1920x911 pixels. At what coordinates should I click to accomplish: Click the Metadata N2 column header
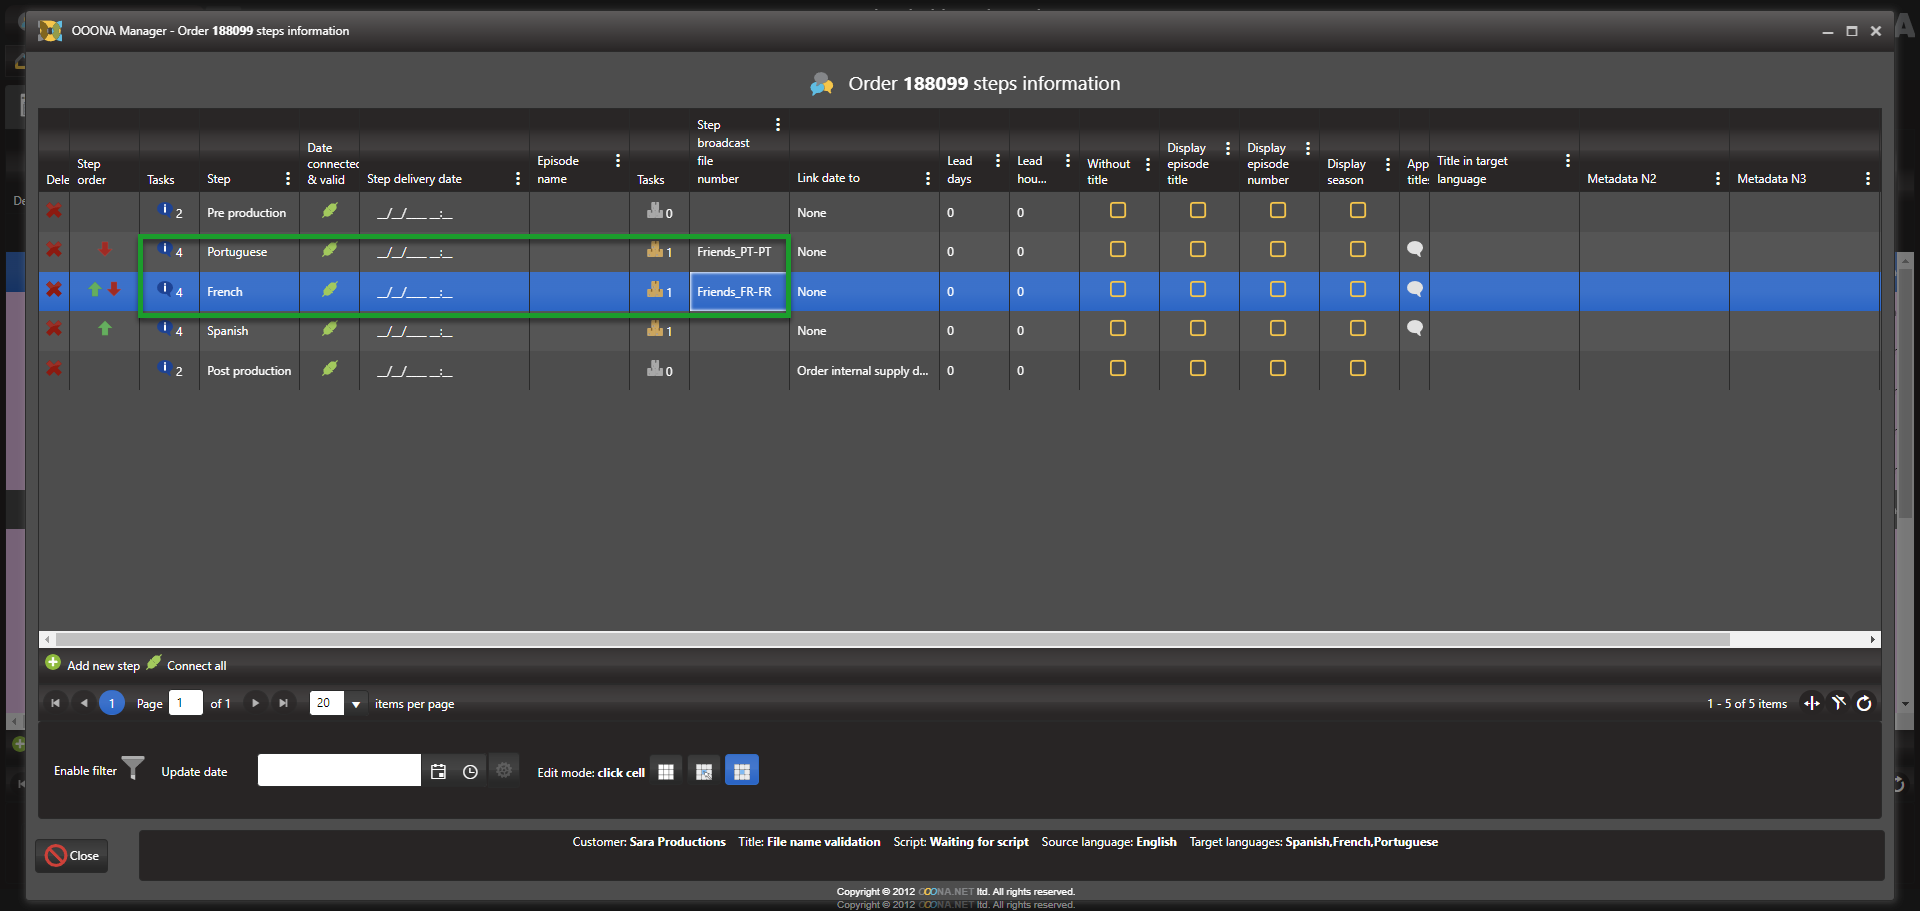[1621, 179]
